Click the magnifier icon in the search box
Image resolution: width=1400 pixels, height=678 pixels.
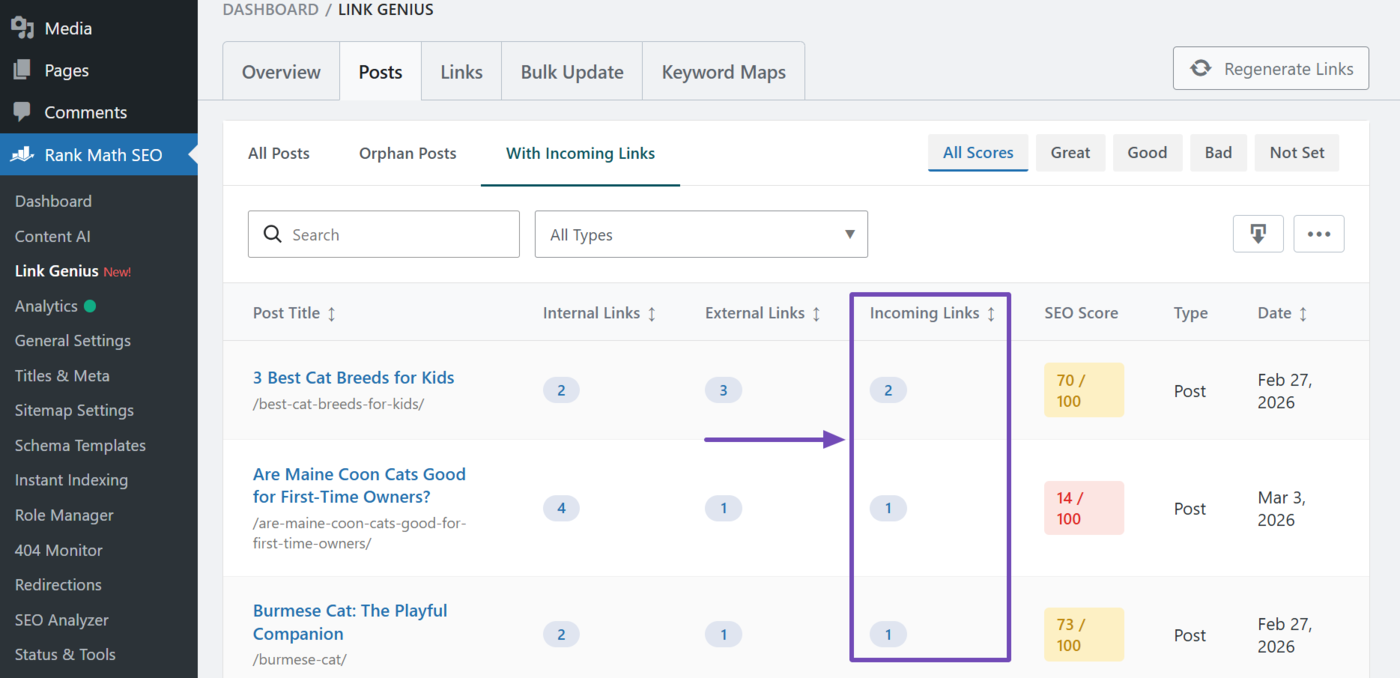272,233
